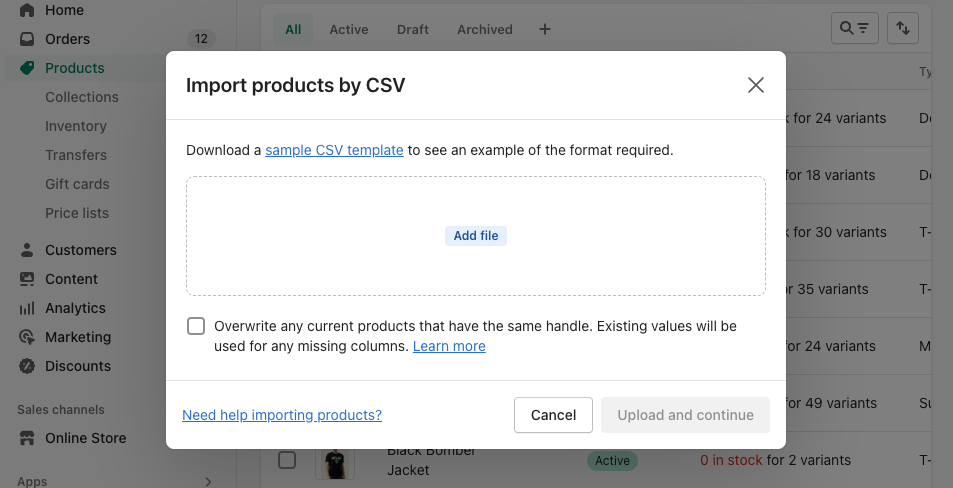Screen dimensions: 953x488
Task: Enable overwrite current products checkbox
Action: pyautogui.click(x=196, y=326)
